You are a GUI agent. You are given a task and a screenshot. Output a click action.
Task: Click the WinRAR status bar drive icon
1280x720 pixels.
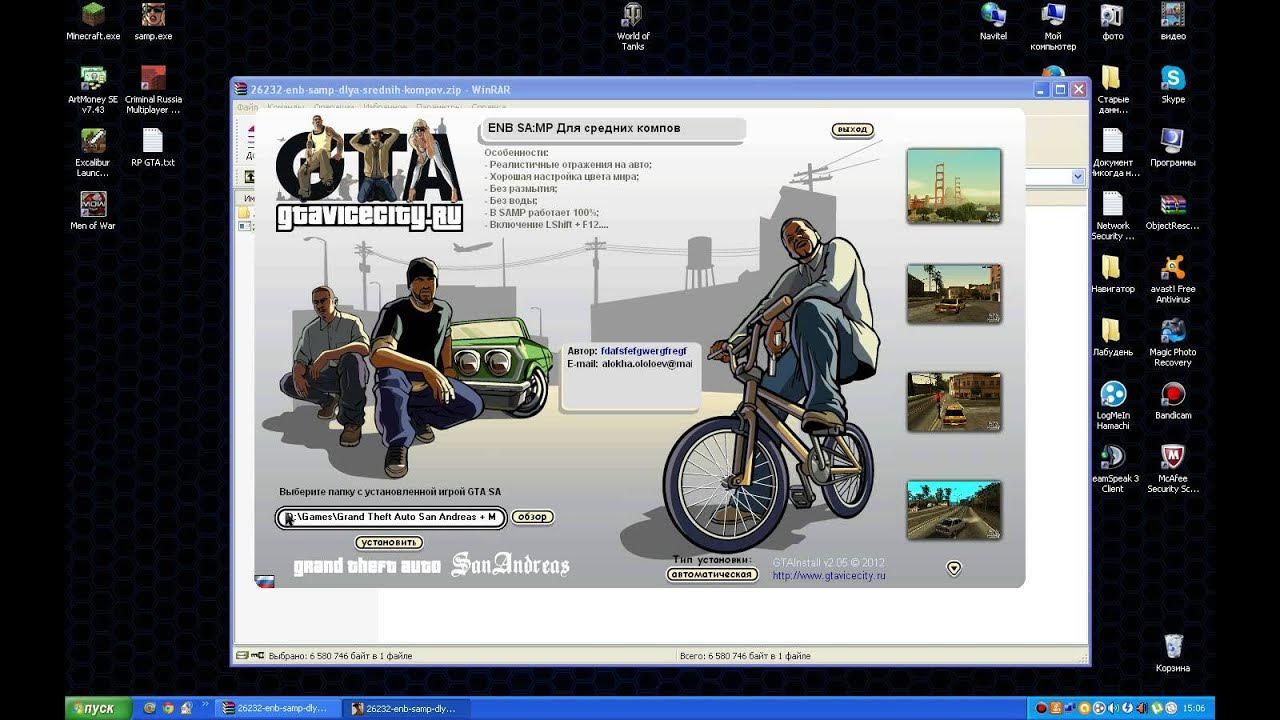coord(241,656)
